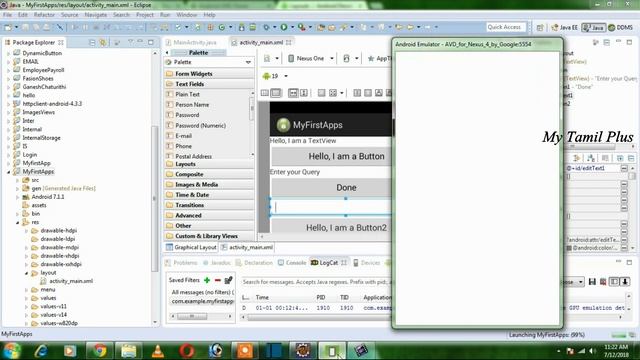
Task: Open the Devices view tab
Action: (x=367, y=263)
